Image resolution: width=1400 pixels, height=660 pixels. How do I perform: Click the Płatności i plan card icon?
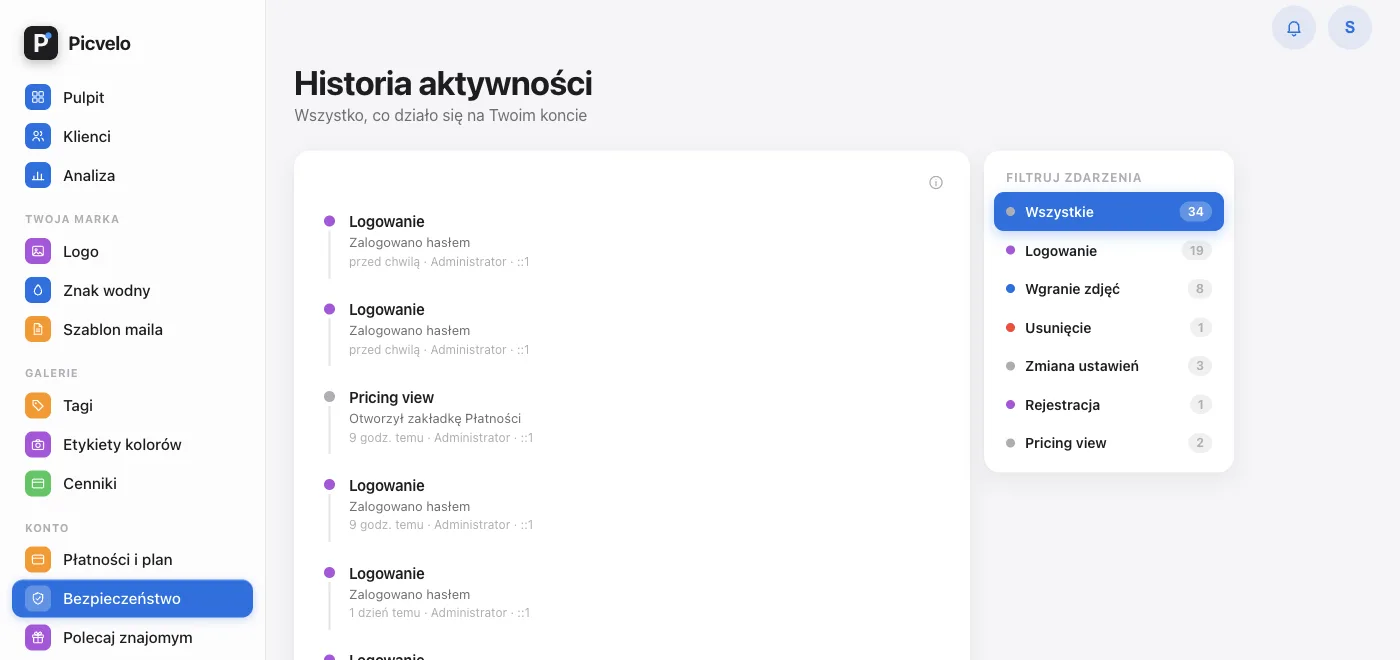pyautogui.click(x=38, y=559)
